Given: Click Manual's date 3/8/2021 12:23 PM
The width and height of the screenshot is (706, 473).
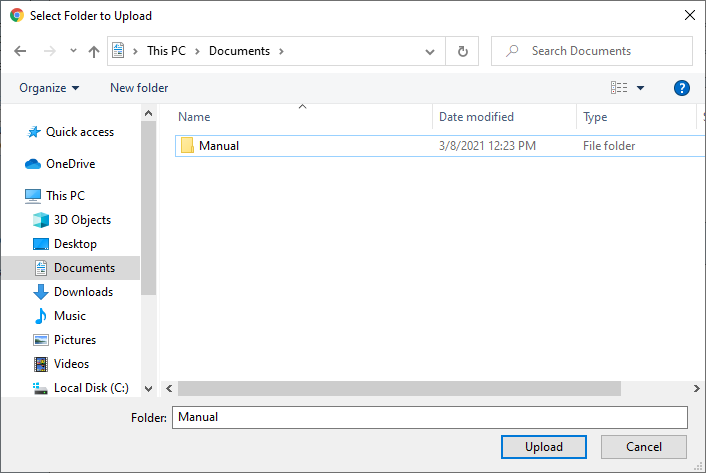Looking at the screenshot, I should point(487,146).
